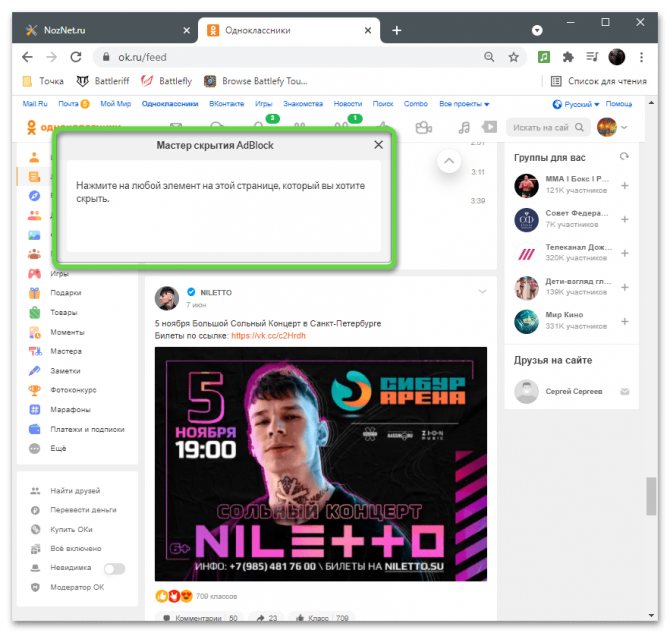Open the Дети-взгляд group avatar
This screenshot has width=670, height=633.
[x=526, y=287]
